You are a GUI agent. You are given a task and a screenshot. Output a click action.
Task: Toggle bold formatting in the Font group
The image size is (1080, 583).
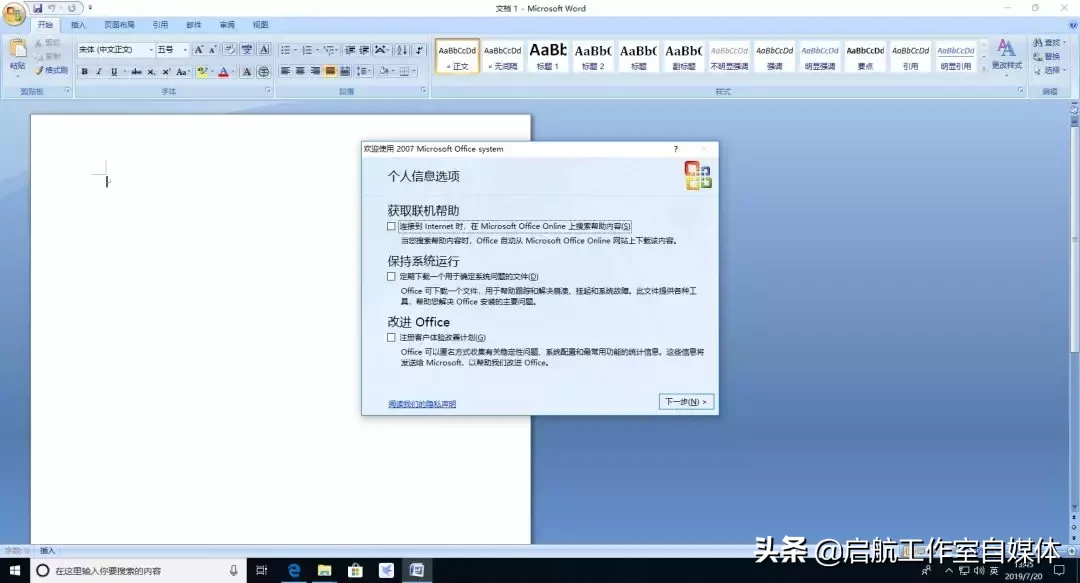(84, 70)
